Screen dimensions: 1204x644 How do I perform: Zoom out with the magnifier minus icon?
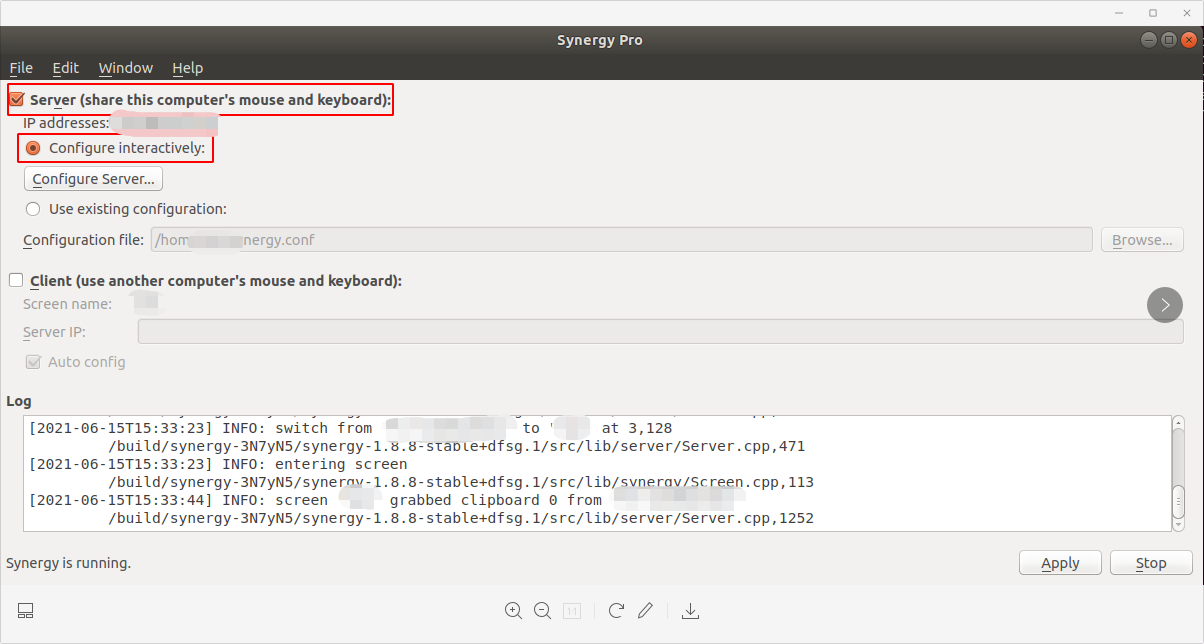tap(543, 611)
